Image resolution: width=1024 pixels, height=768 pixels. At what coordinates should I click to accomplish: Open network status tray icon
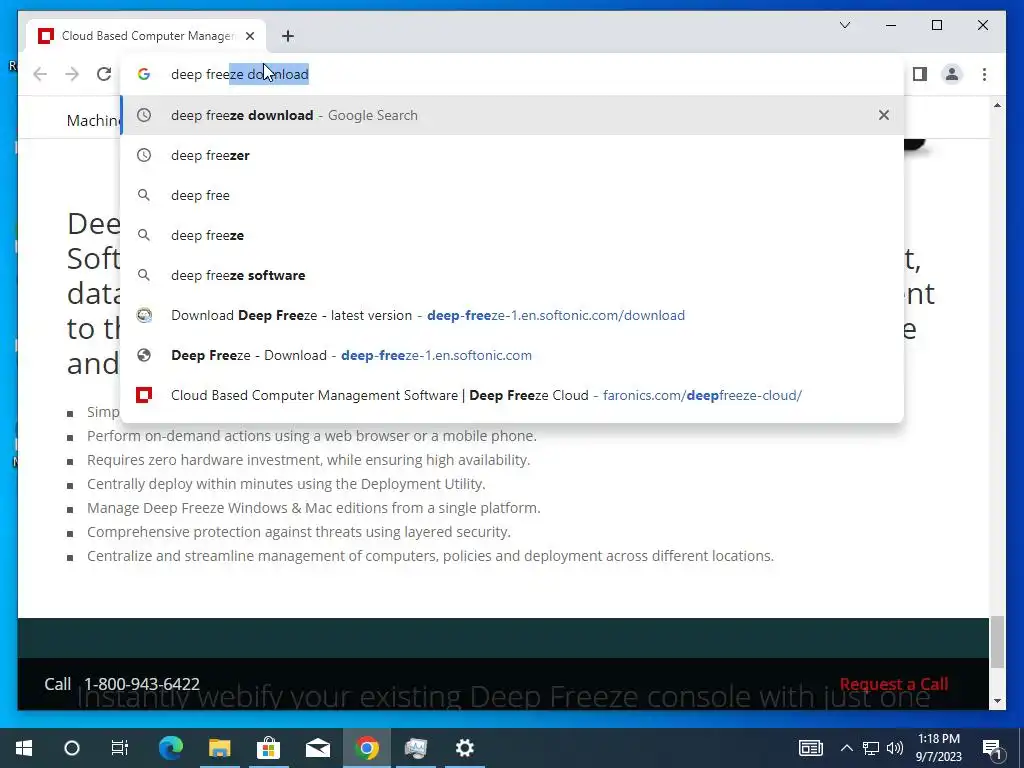tap(871, 748)
